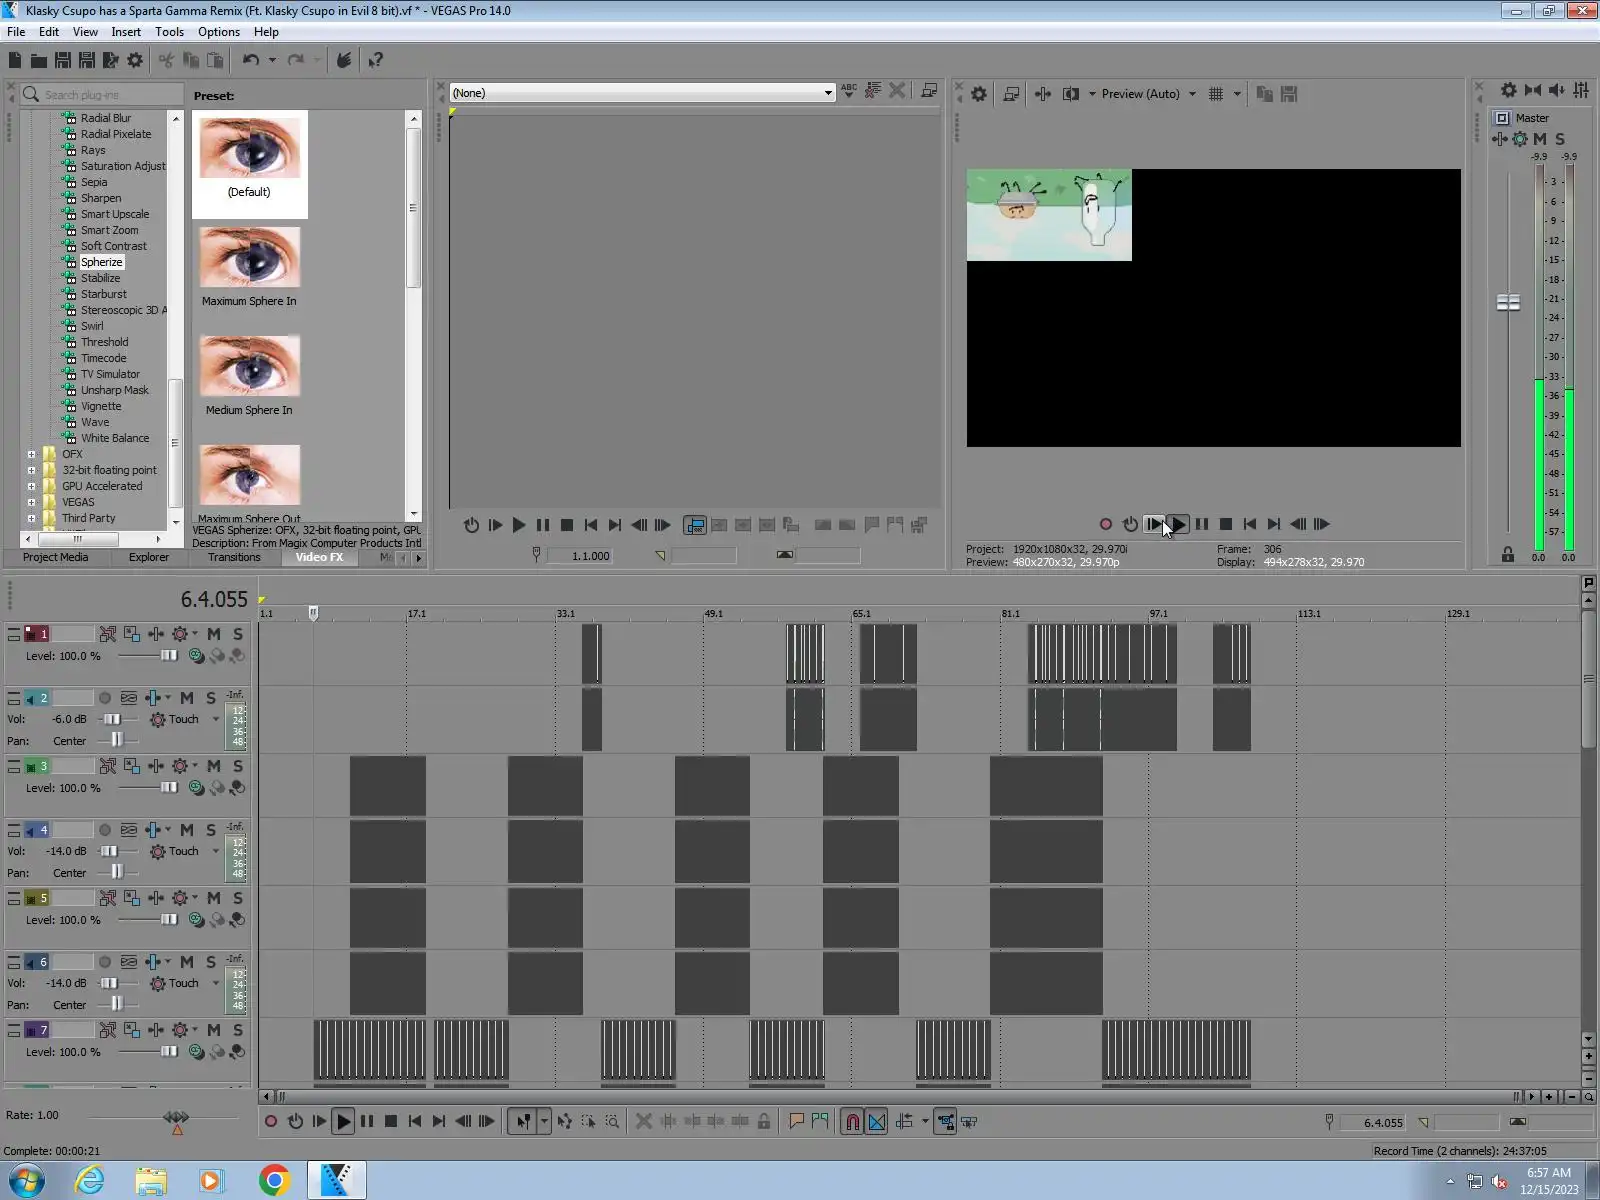Choose the Maximum Sphere In preset

pyautogui.click(x=249, y=266)
